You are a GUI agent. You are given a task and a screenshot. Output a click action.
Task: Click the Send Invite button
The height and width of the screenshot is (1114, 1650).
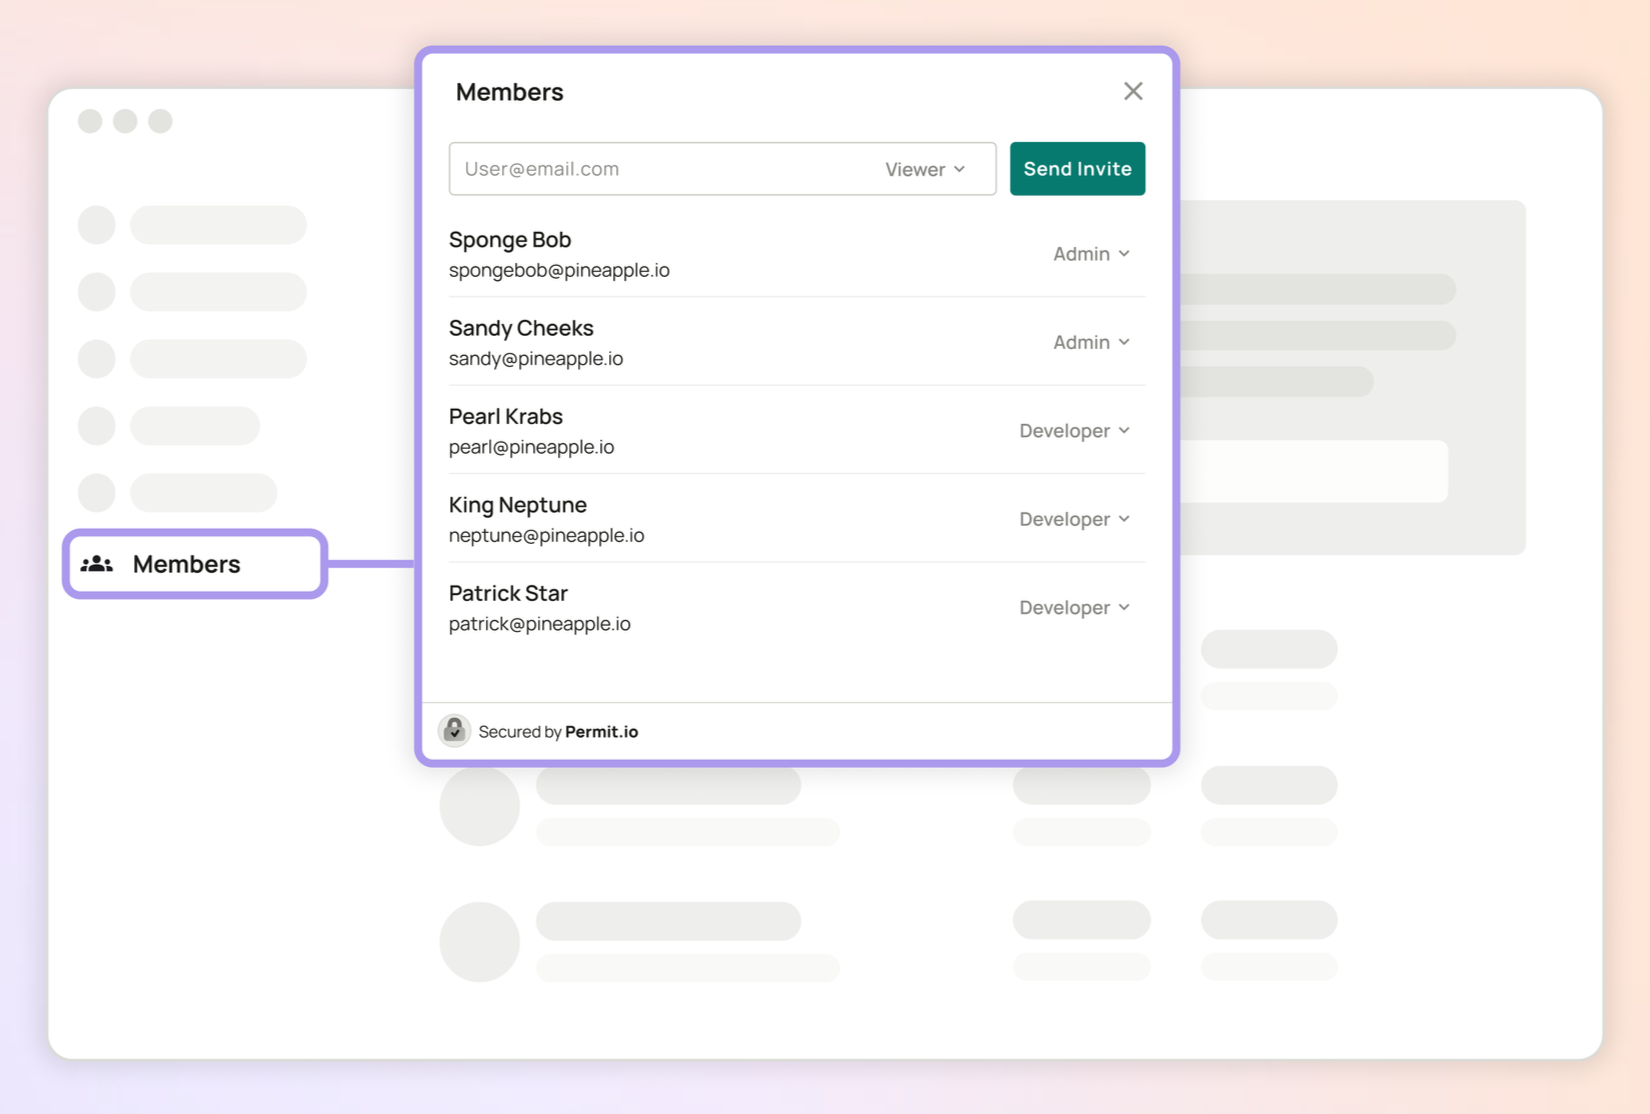[1077, 168]
